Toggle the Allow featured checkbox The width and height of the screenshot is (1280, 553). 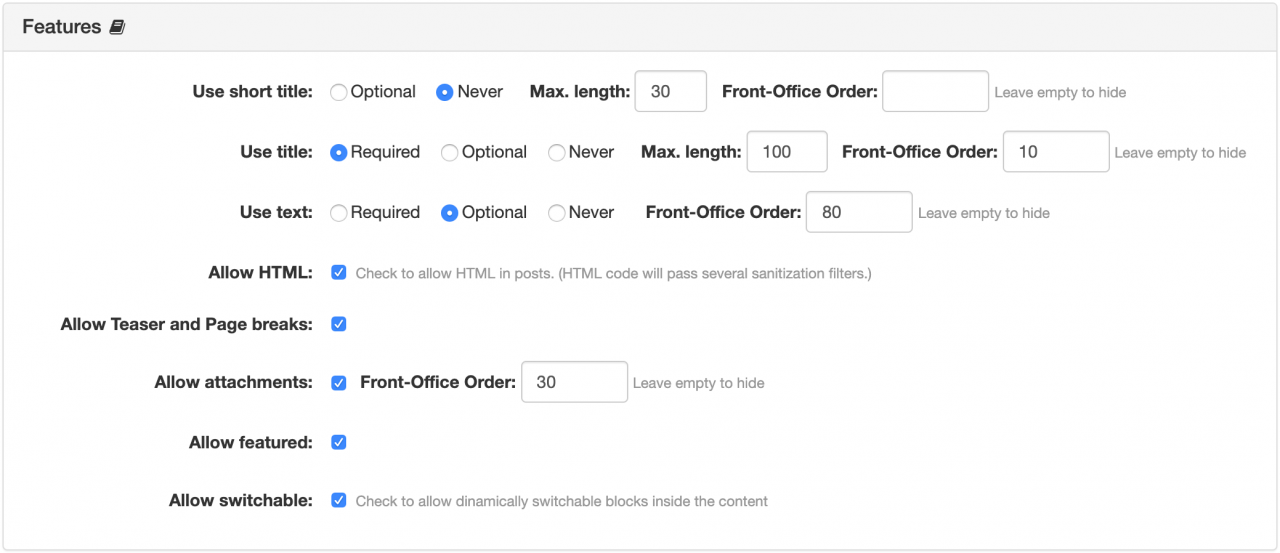coord(339,442)
